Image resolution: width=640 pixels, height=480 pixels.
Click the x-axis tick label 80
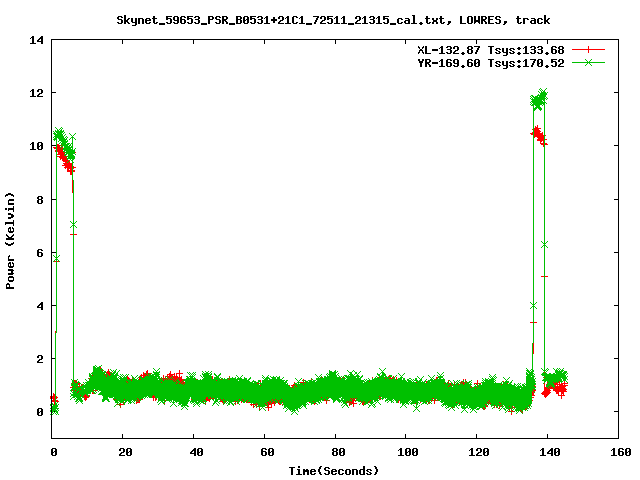point(338,452)
